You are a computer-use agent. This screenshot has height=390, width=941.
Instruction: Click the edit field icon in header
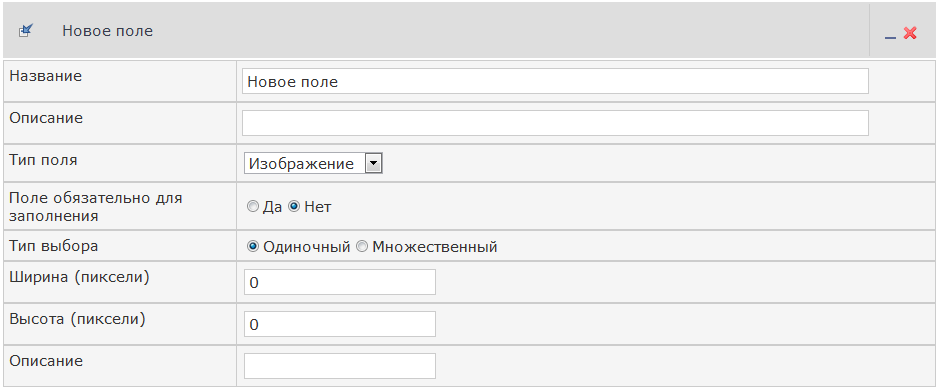(26, 31)
